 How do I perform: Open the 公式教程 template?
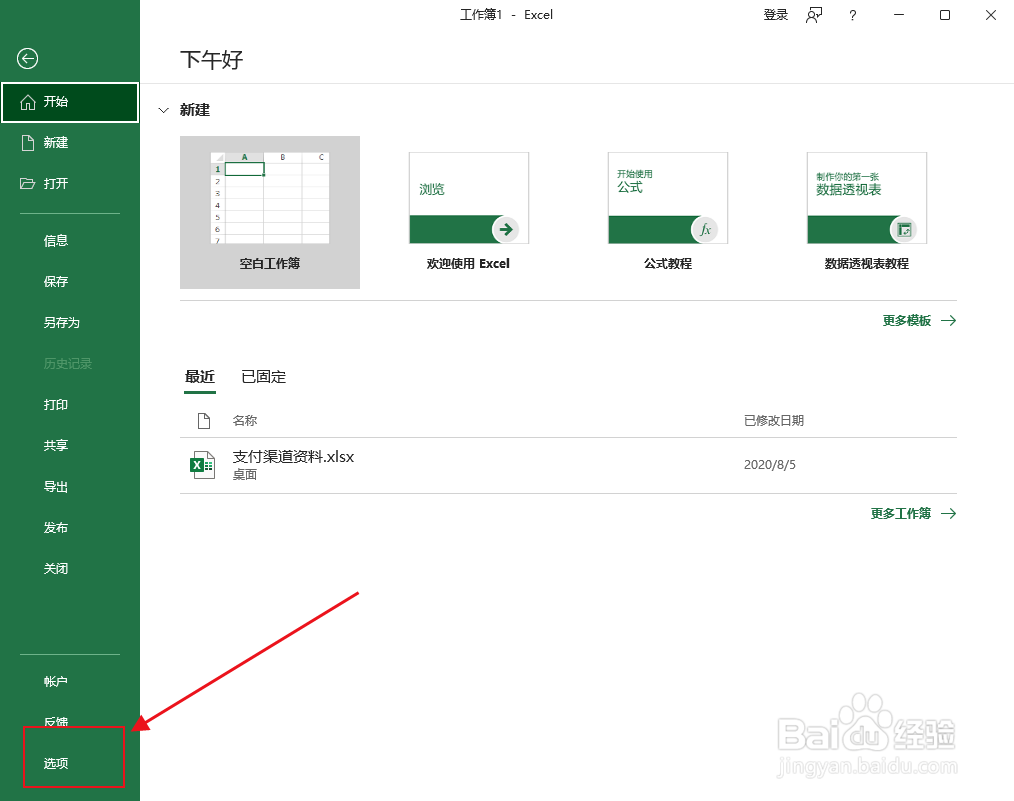(x=668, y=212)
